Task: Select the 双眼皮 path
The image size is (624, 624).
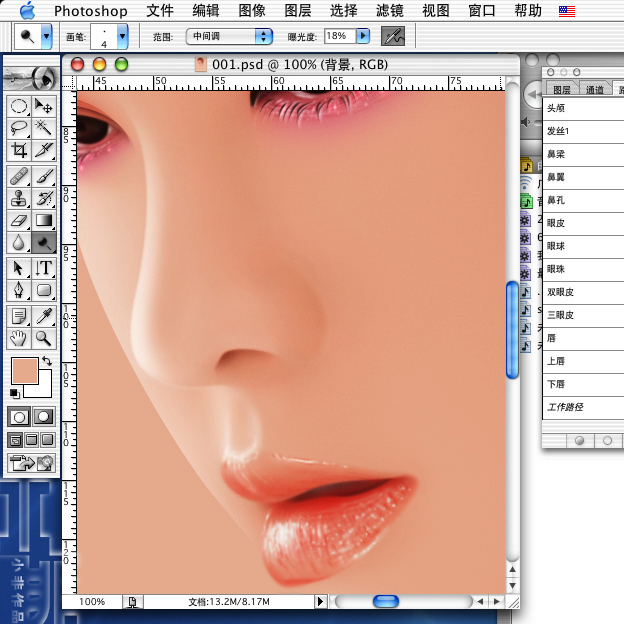Action: (x=583, y=292)
